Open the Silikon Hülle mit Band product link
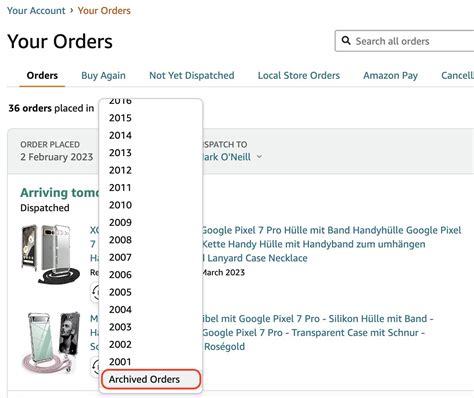 coord(262,332)
